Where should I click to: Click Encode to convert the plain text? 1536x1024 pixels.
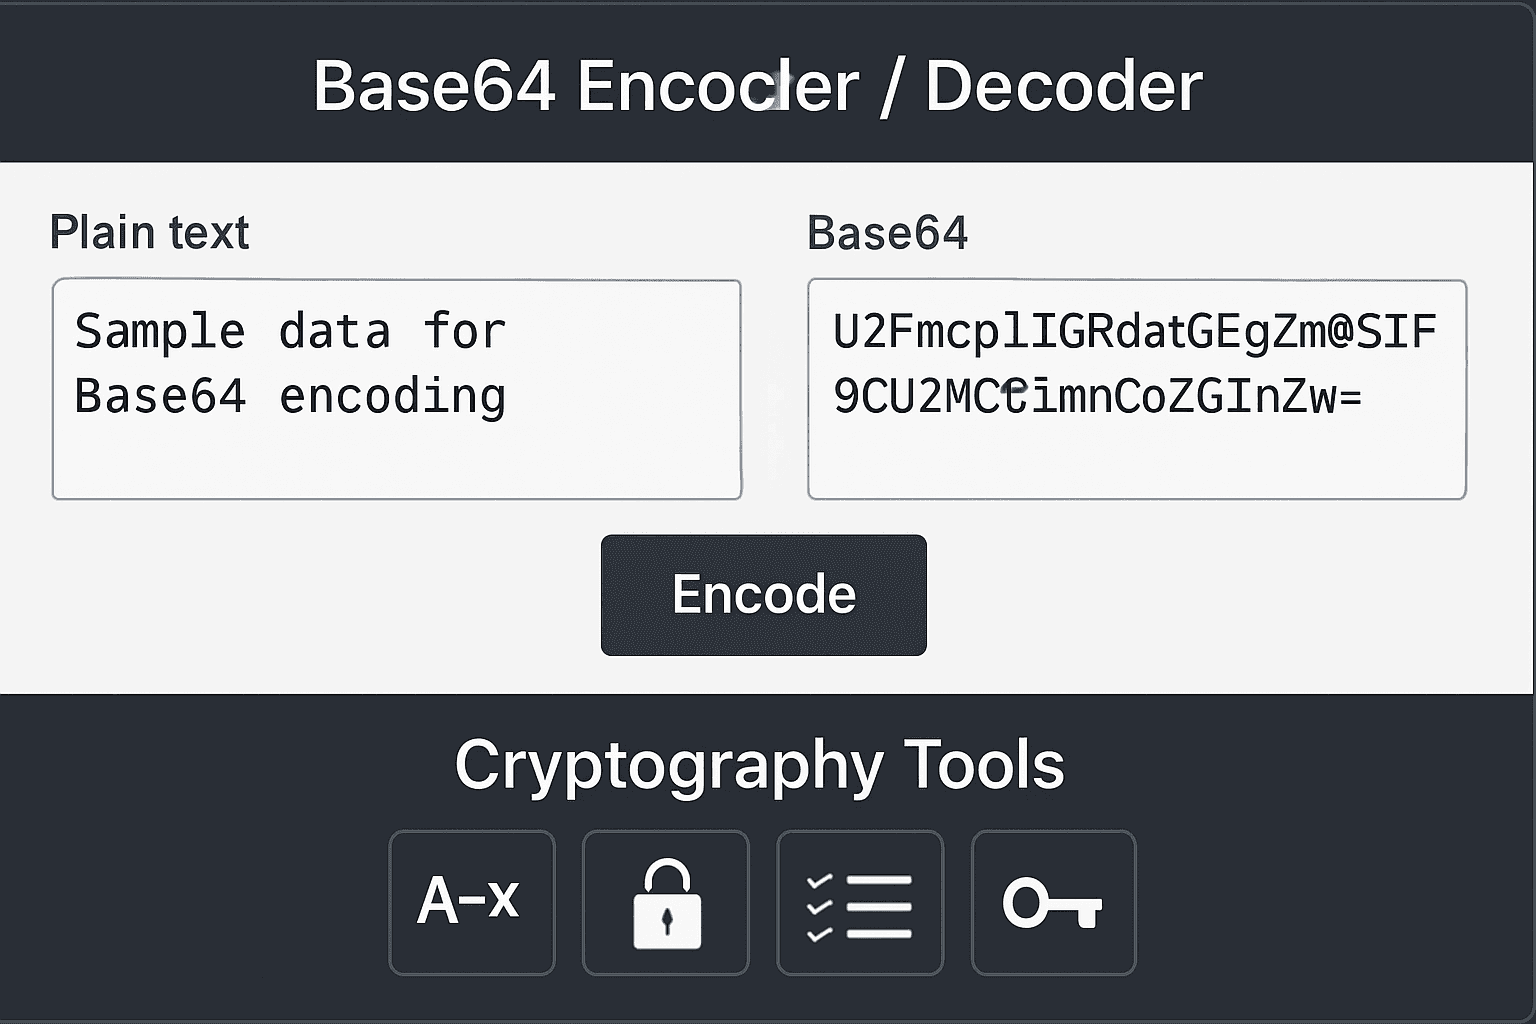tap(763, 594)
